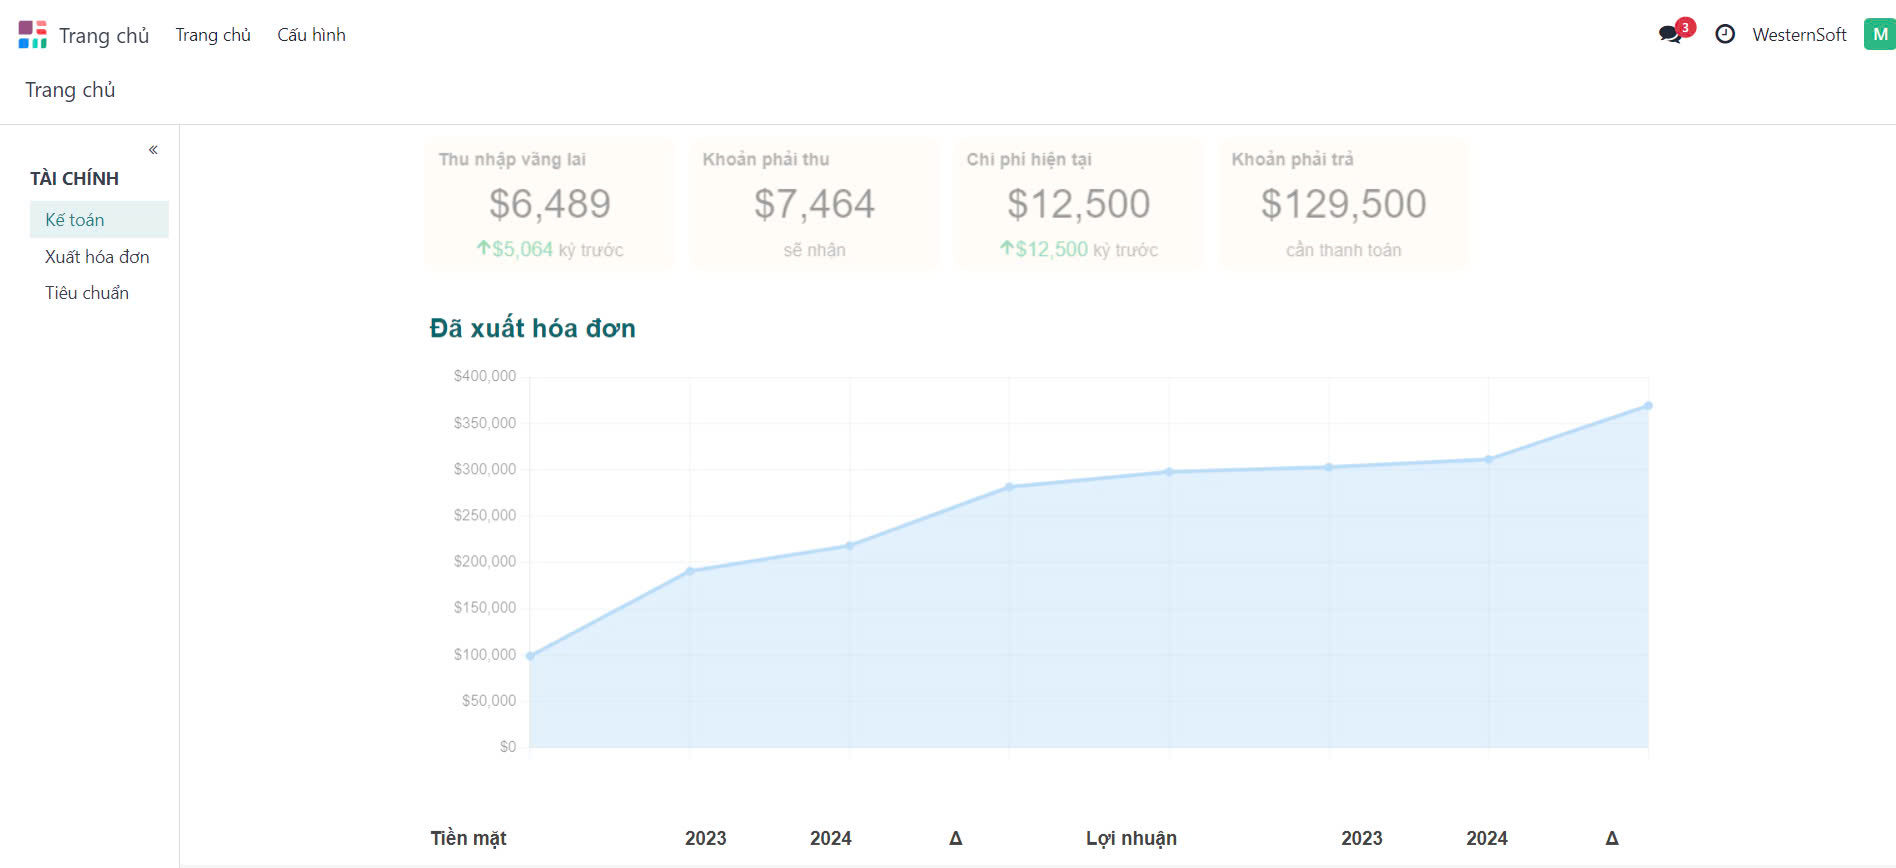Click the first data point on chart
This screenshot has width=1896, height=868.
pyautogui.click(x=530, y=656)
